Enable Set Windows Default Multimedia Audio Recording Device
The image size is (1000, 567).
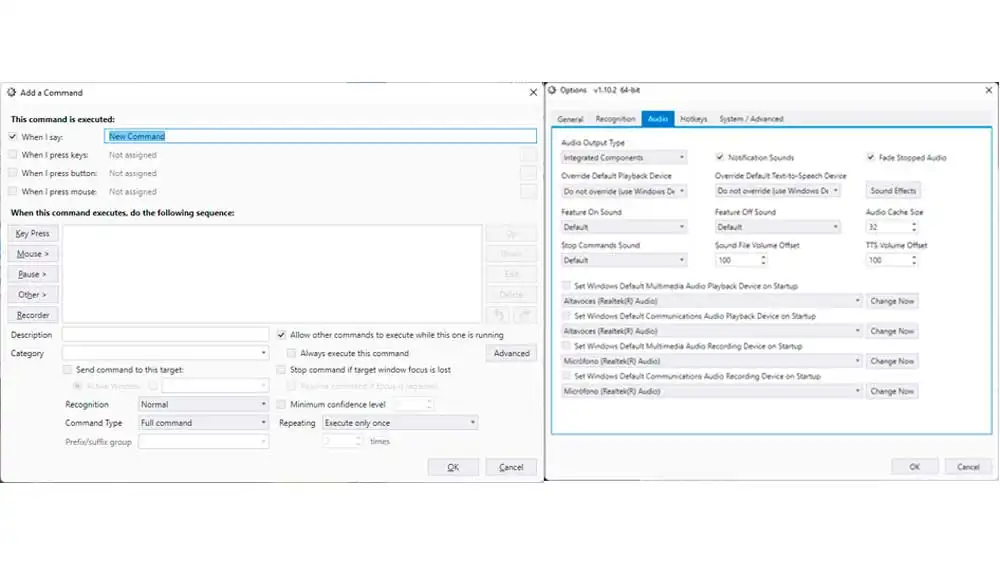[x=566, y=346]
